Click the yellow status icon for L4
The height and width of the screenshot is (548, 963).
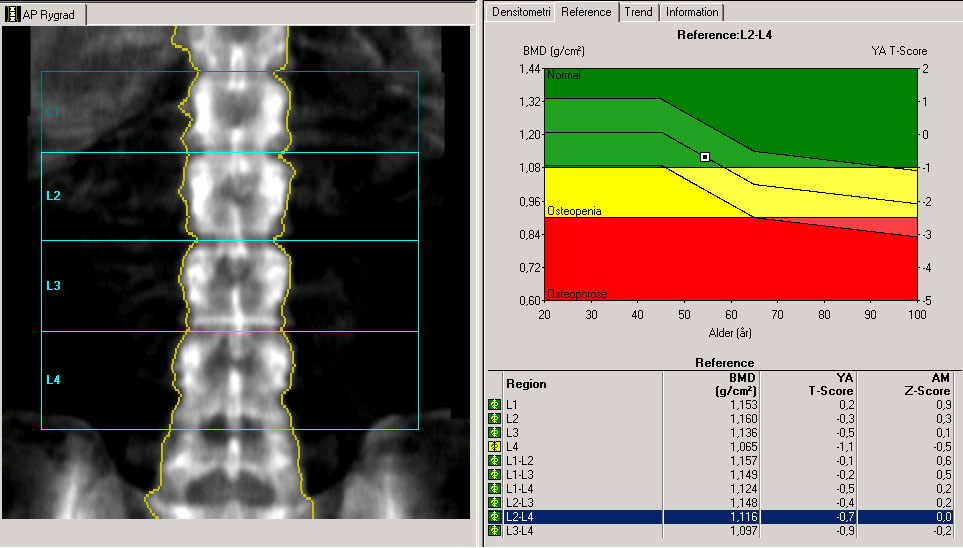[494, 446]
